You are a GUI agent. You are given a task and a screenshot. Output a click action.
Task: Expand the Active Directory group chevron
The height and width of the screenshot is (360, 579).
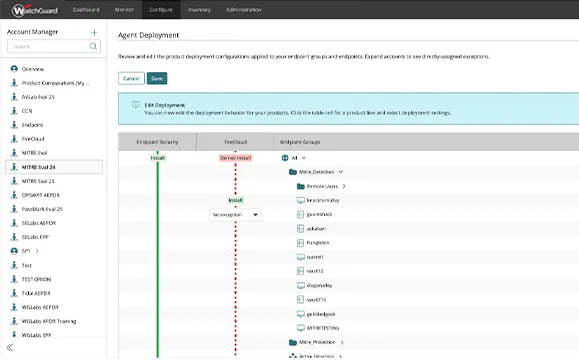(x=340, y=356)
